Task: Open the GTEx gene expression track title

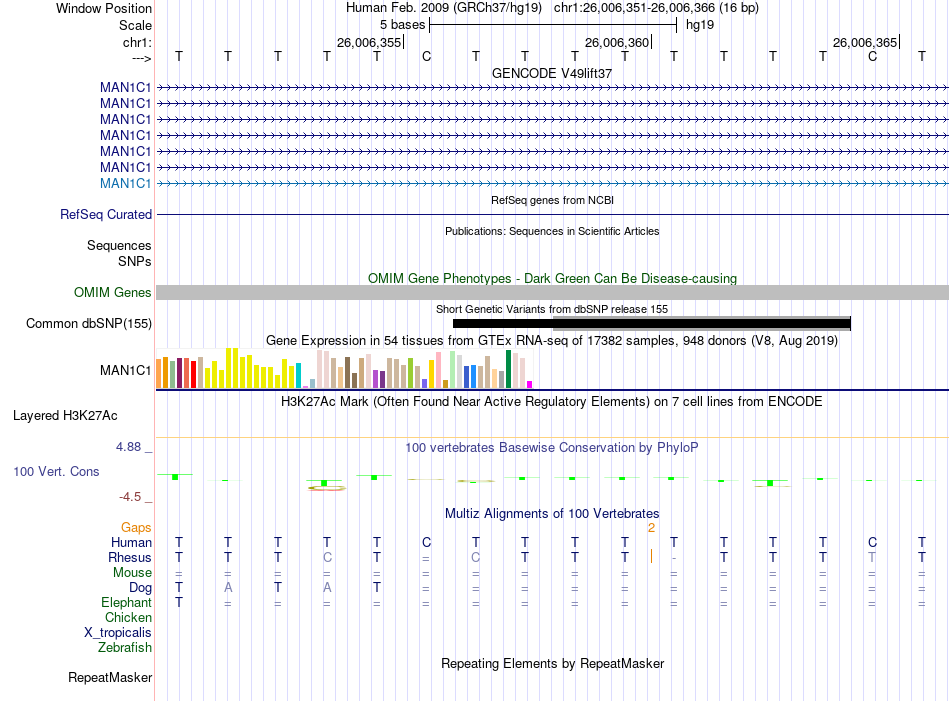Action: click(552, 341)
